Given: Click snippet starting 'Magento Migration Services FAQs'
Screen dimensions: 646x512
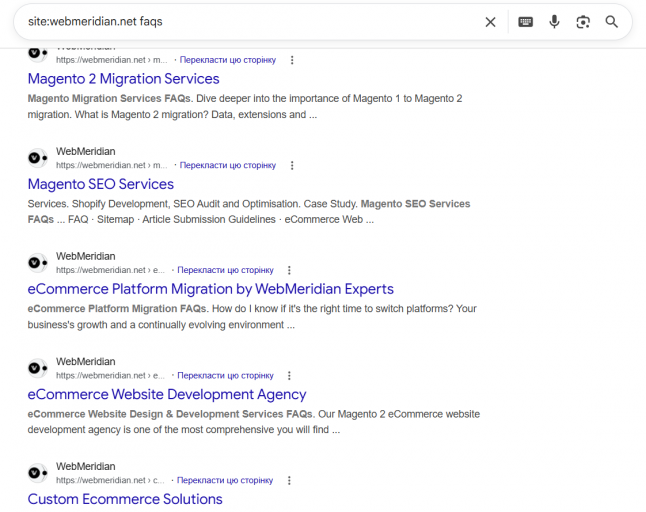Looking at the screenshot, I should 245,107.
